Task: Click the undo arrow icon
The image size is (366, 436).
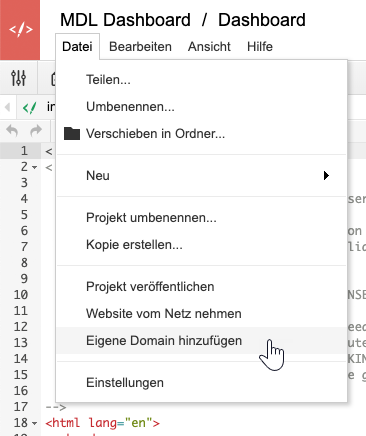Action: [x=12, y=130]
